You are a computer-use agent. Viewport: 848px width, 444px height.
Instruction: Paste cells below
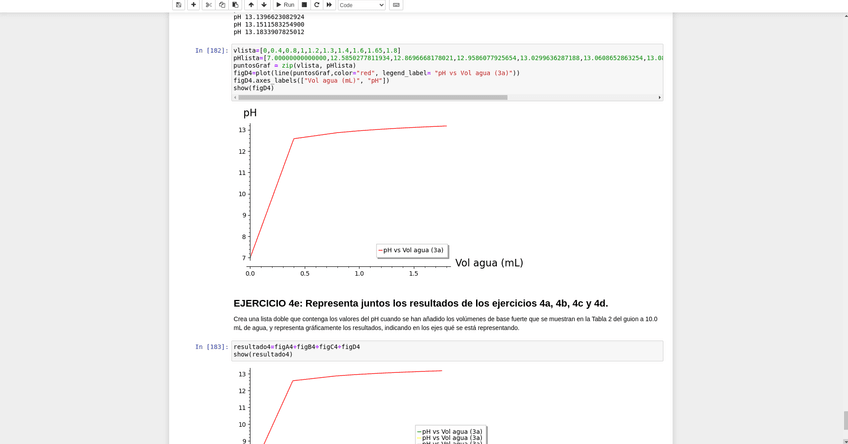click(x=235, y=5)
